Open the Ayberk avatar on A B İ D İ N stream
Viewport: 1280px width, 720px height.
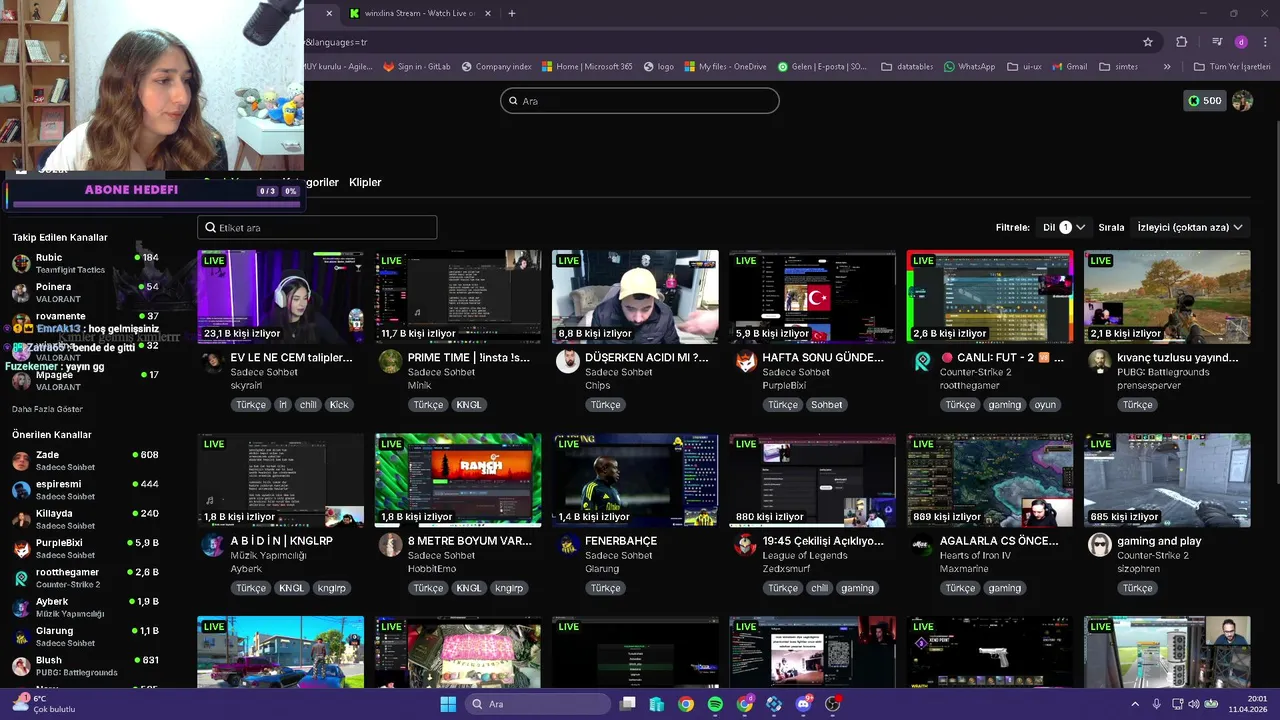(213, 545)
